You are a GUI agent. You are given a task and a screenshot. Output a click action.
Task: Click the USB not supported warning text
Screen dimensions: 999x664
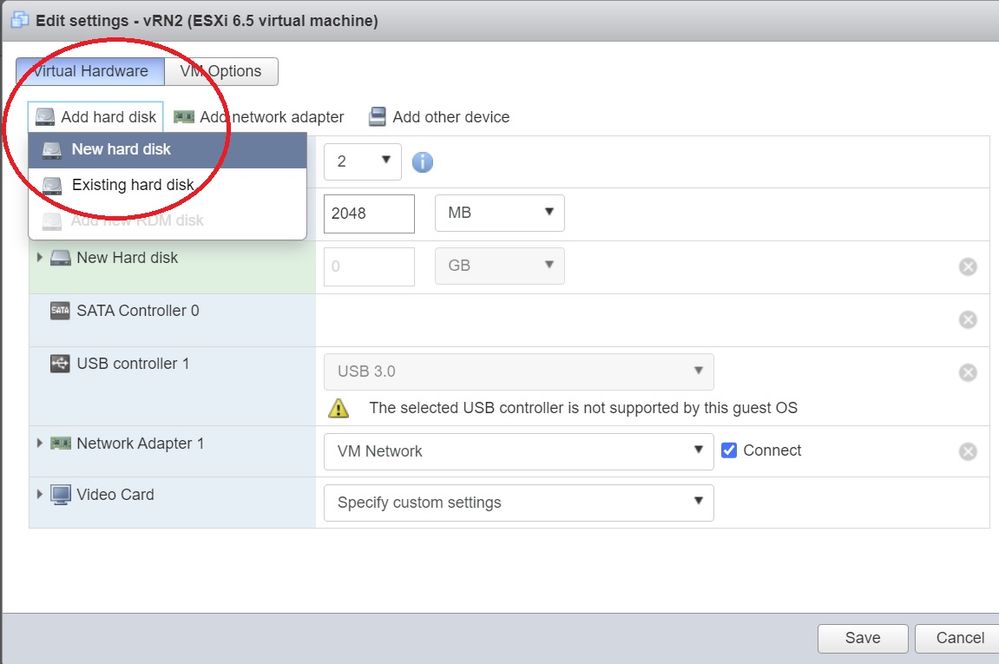point(583,408)
